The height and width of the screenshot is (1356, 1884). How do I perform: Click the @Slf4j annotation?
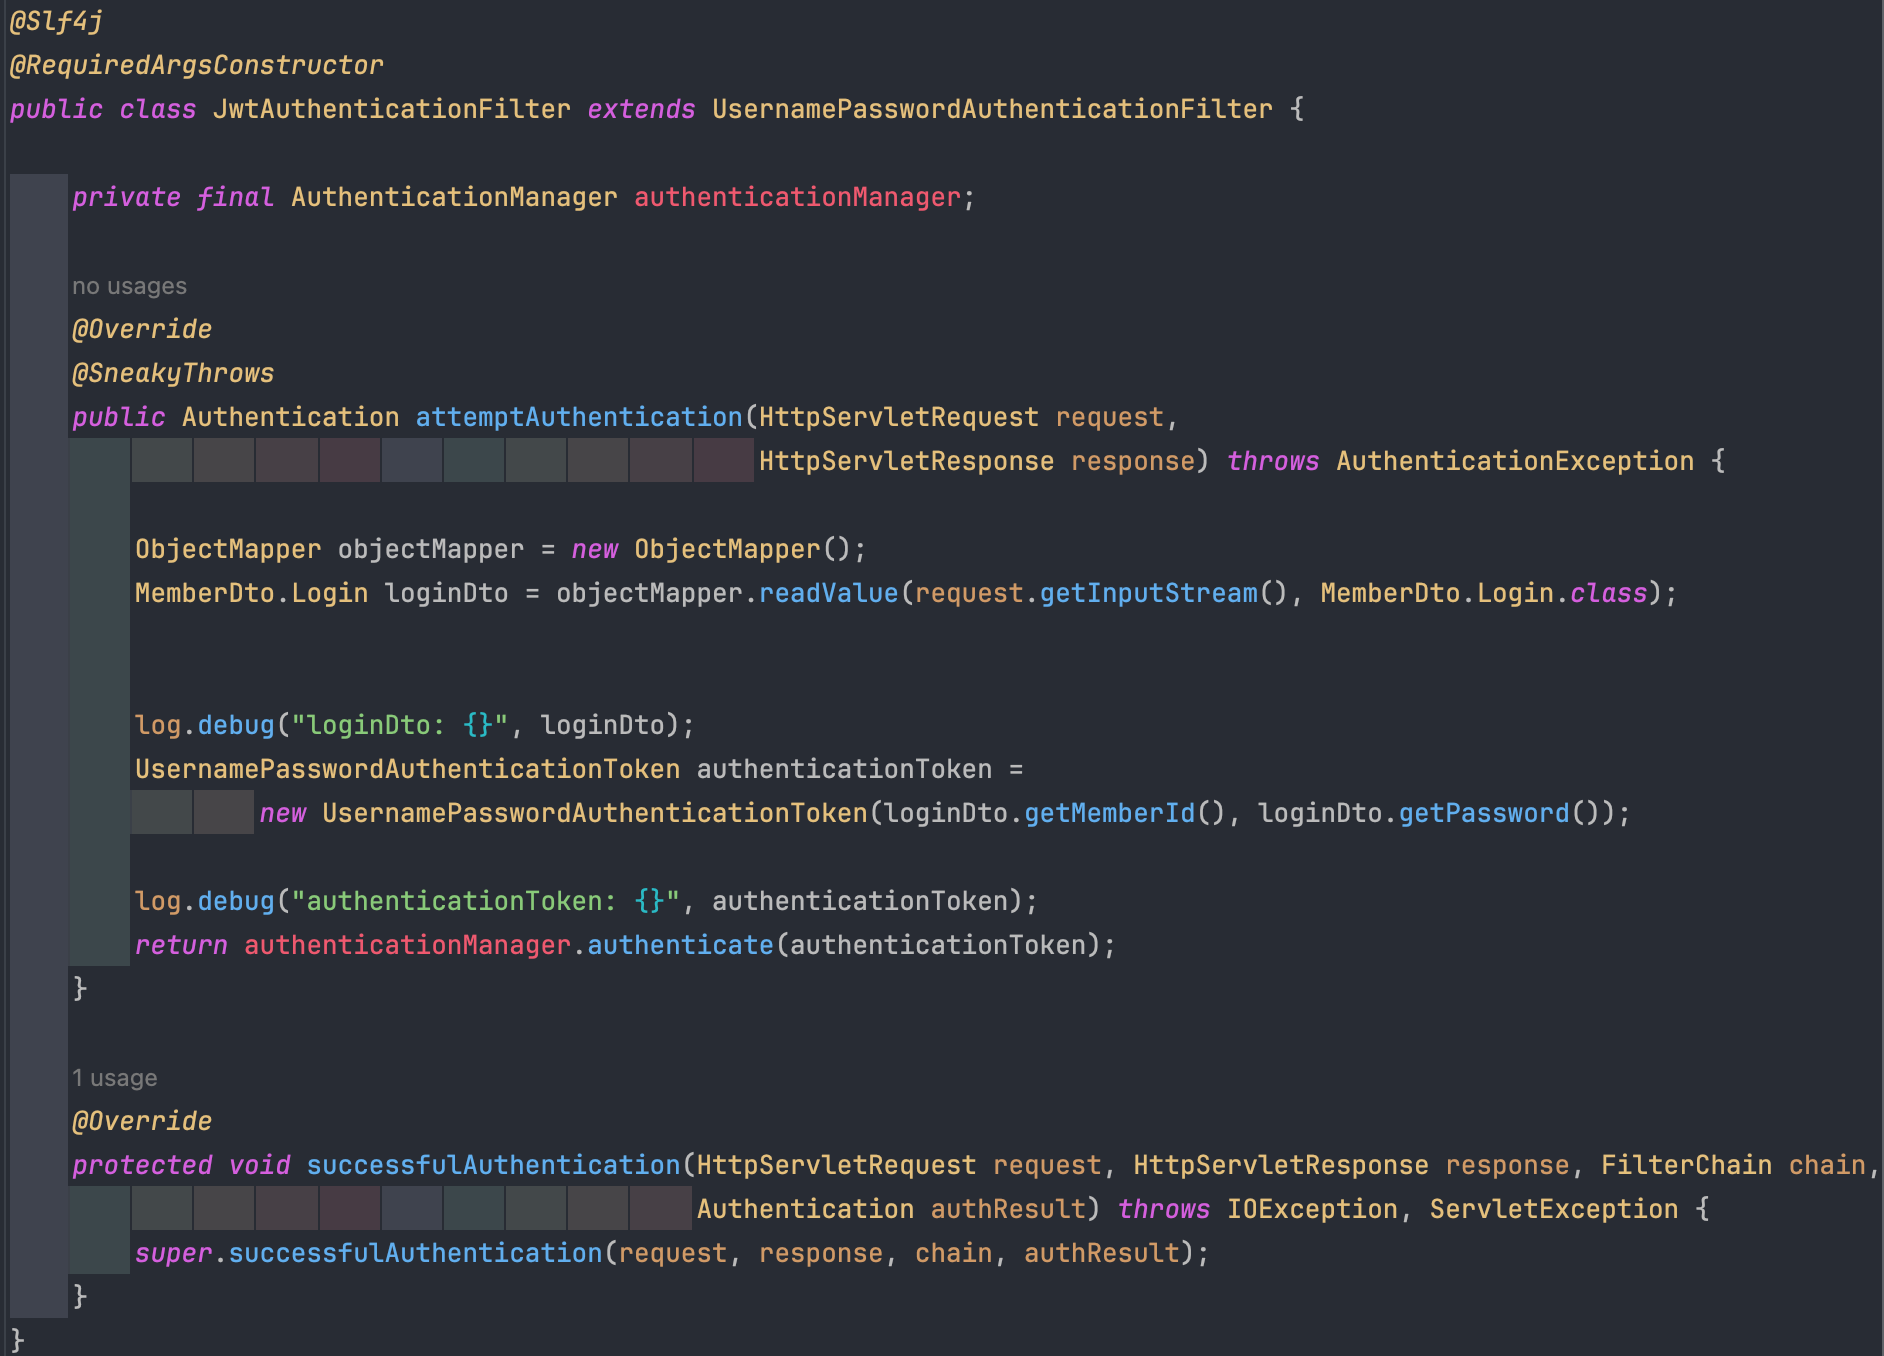56,21
